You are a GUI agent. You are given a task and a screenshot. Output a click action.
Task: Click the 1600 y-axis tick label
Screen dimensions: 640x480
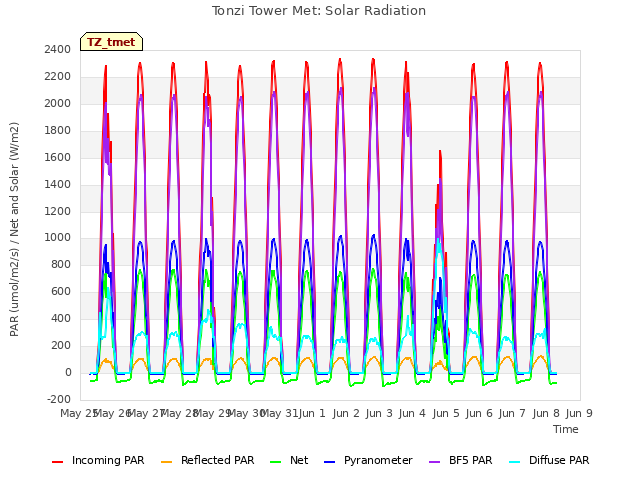(58, 157)
